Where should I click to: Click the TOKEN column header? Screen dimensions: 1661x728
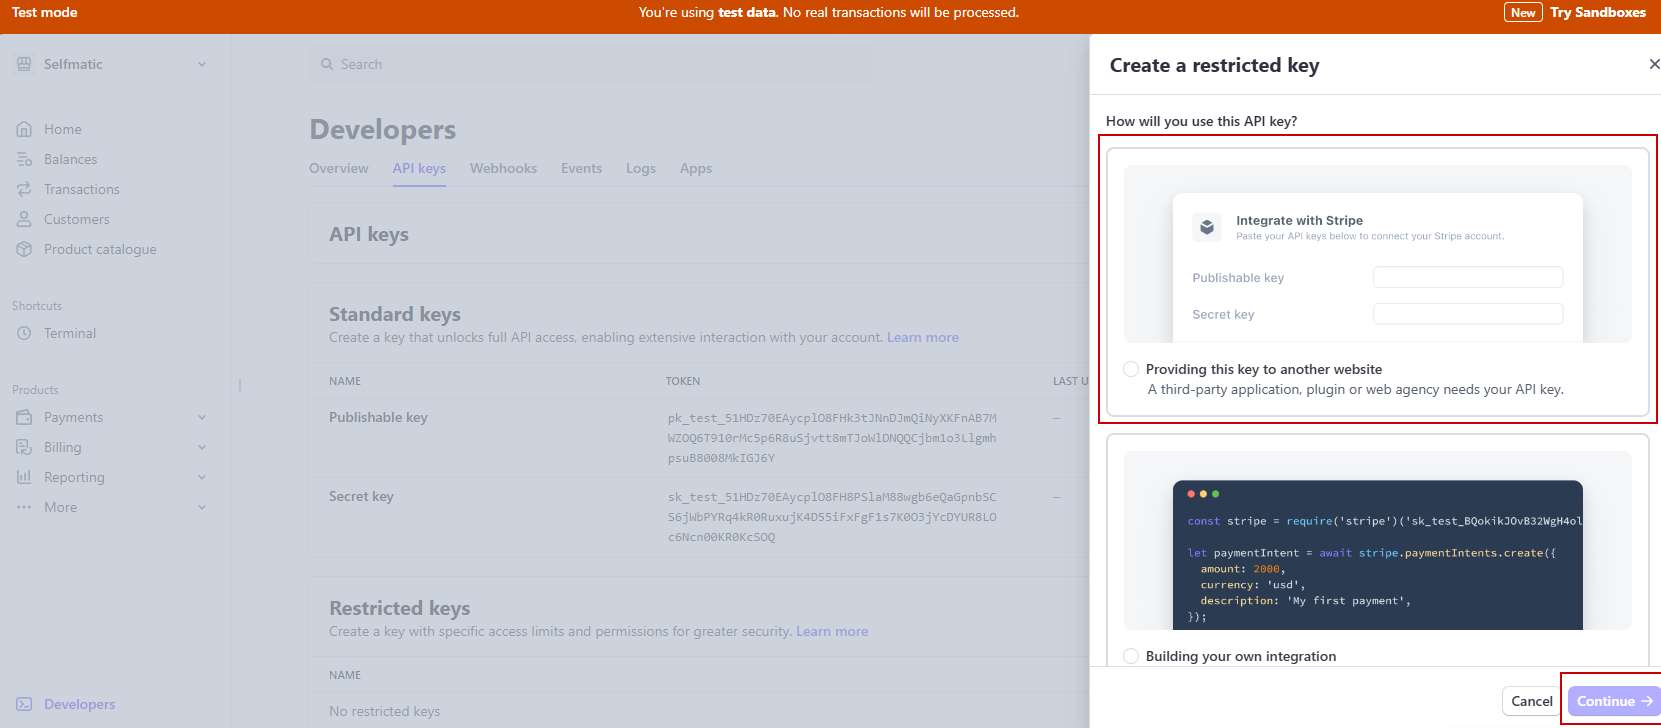683,381
